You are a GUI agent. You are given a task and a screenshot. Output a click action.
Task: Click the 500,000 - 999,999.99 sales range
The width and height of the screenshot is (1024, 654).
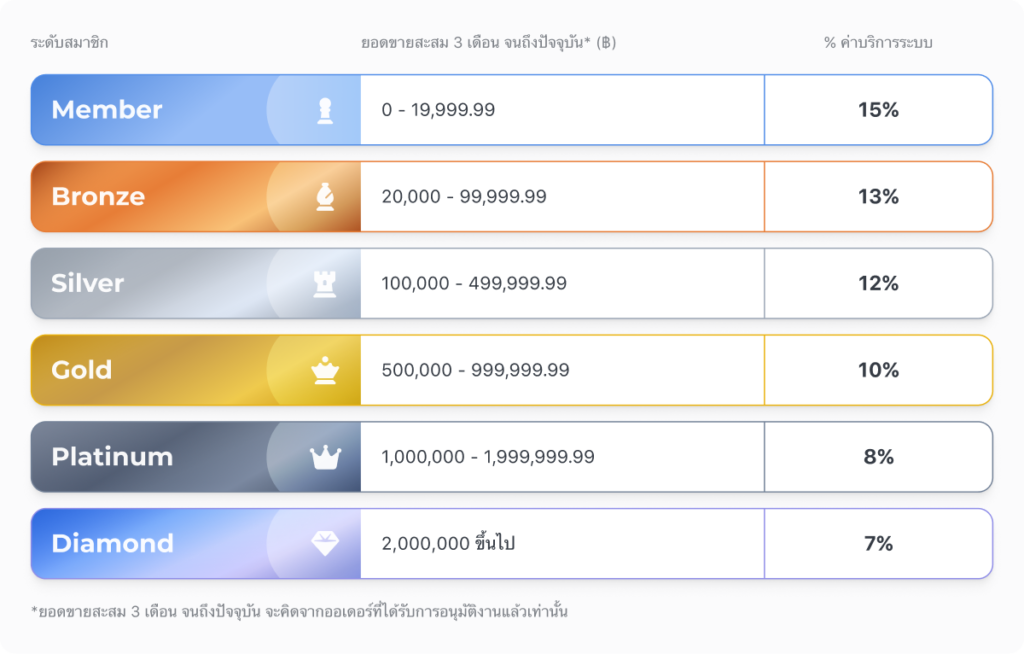tap(475, 371)
